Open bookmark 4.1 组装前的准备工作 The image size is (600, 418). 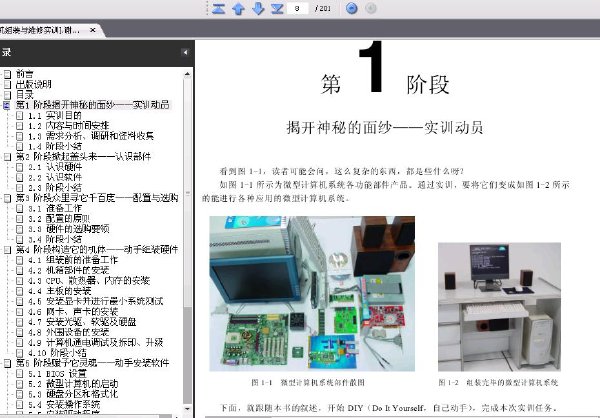coord(73,260)
